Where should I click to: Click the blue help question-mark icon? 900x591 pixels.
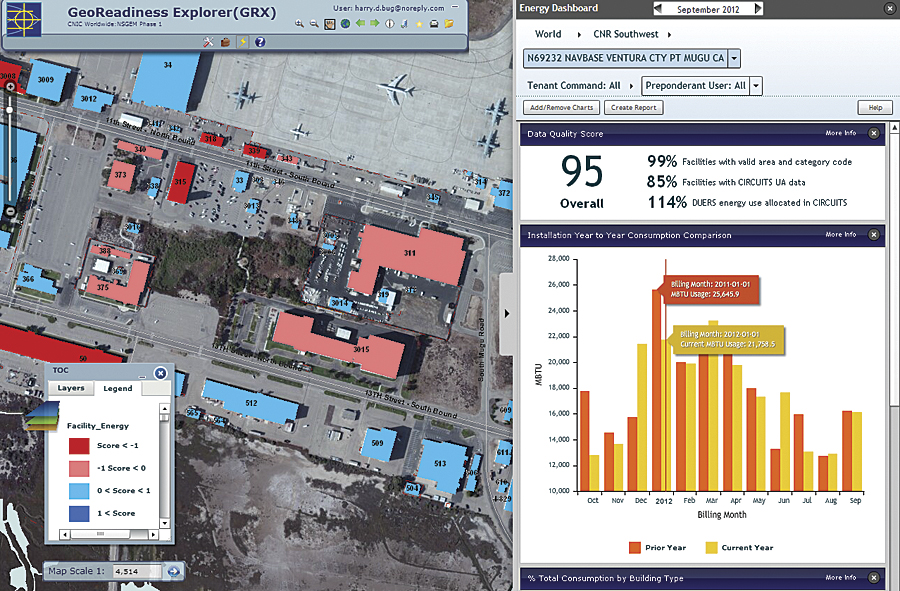click(260, 42)
